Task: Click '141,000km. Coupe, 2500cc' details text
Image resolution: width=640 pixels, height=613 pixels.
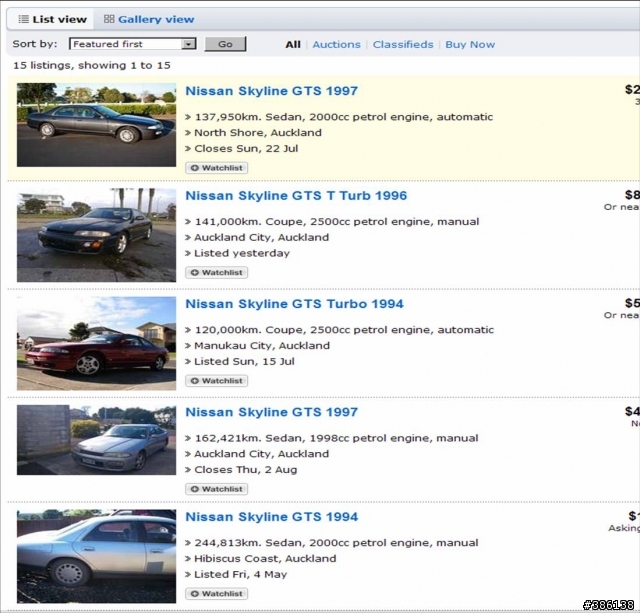Action: point(337,222)
